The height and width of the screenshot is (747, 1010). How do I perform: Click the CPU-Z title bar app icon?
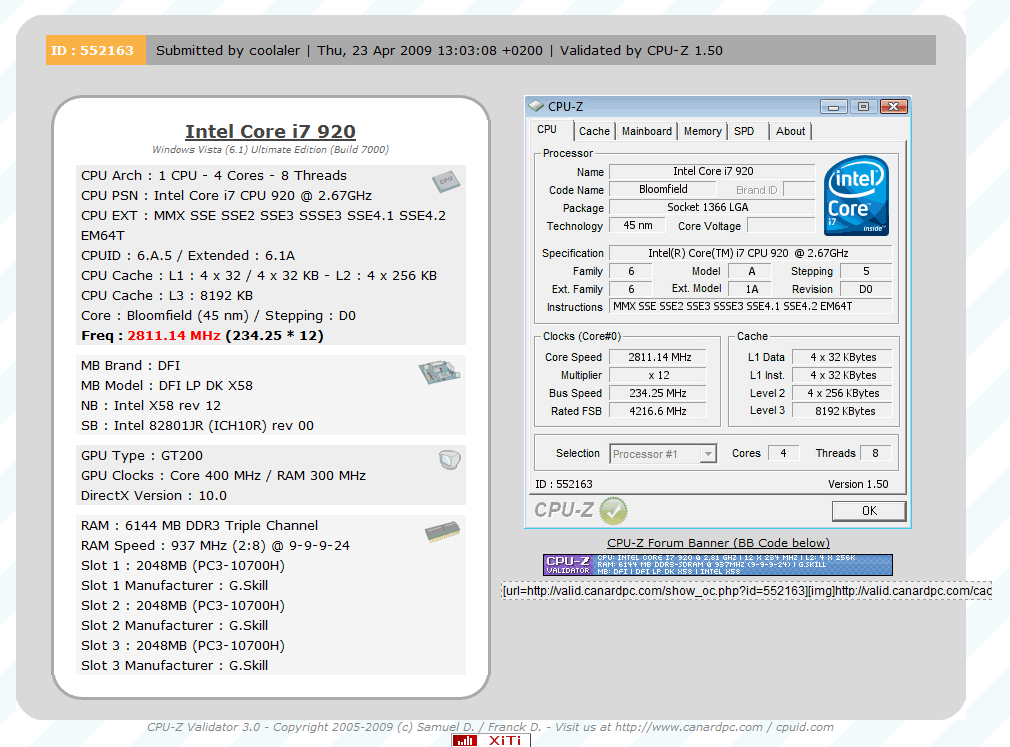pyautogui.click(x=537, y=106)
